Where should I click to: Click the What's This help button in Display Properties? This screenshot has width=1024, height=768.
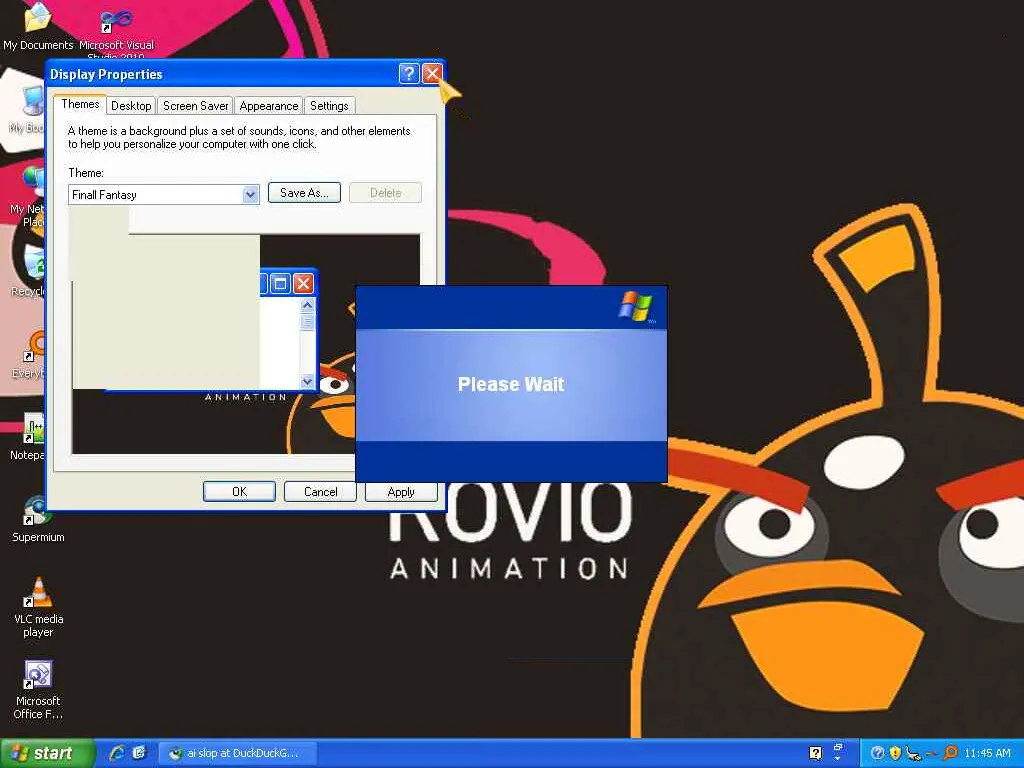click(409, 74)
